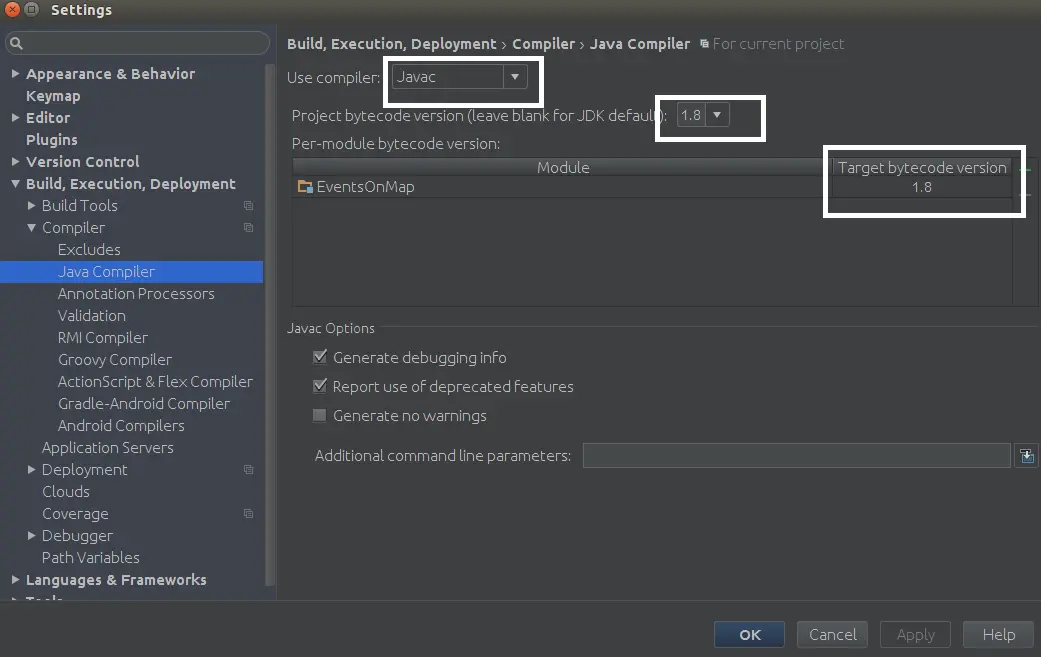Screen dimensions: 1041x657
Task: Open RMI Compiler settings
Action: tap(103, 338)
